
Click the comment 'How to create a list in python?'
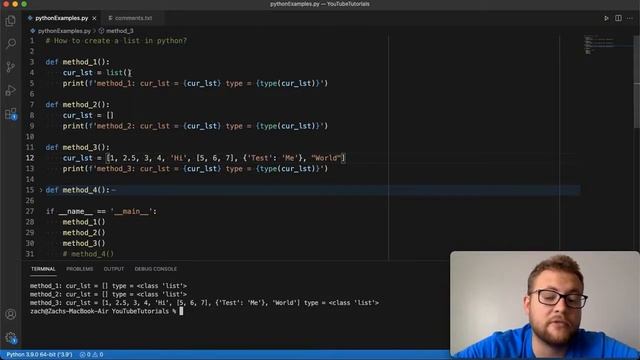120,41
